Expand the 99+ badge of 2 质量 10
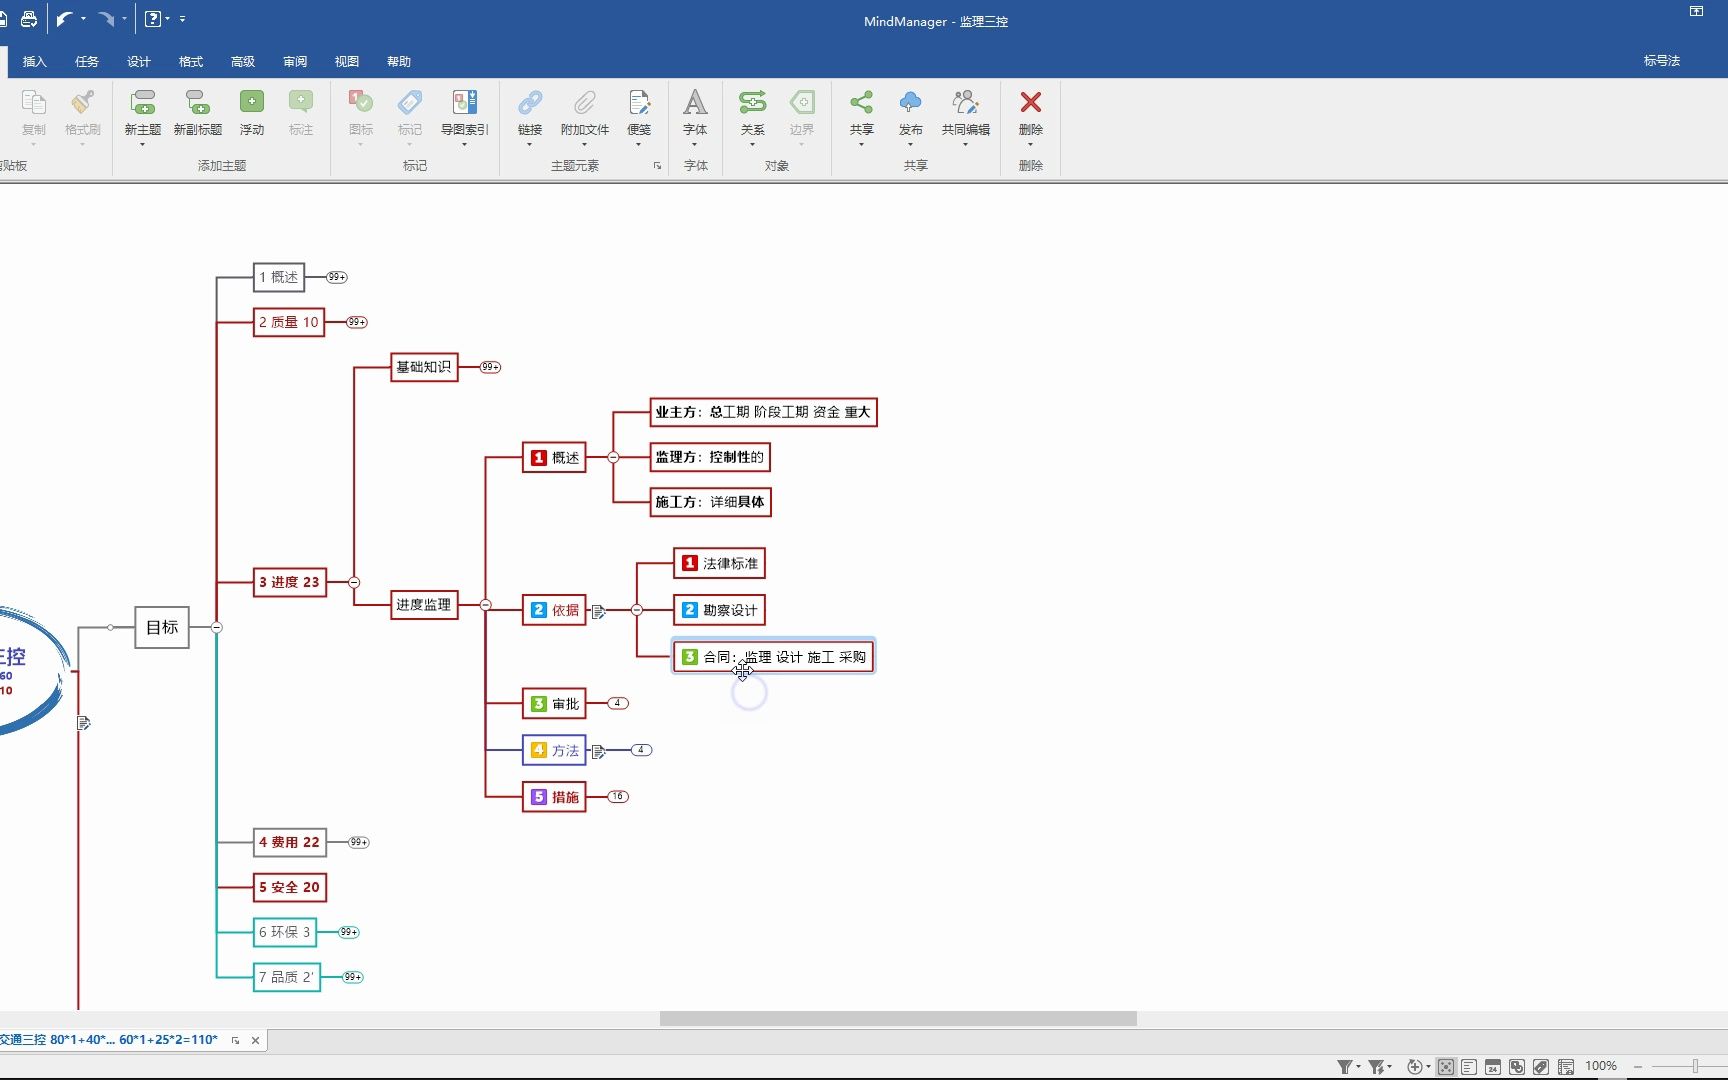This screenshot has width=1728, height=1080. 357,322
